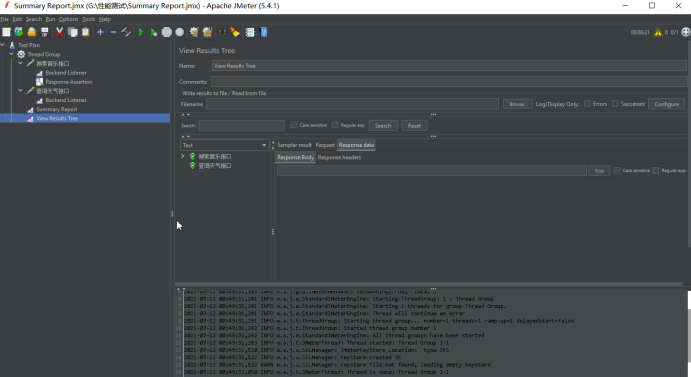The width and height of the screenshot is (691, 377).
Task: Click the Find button
Action: point(599,171)
